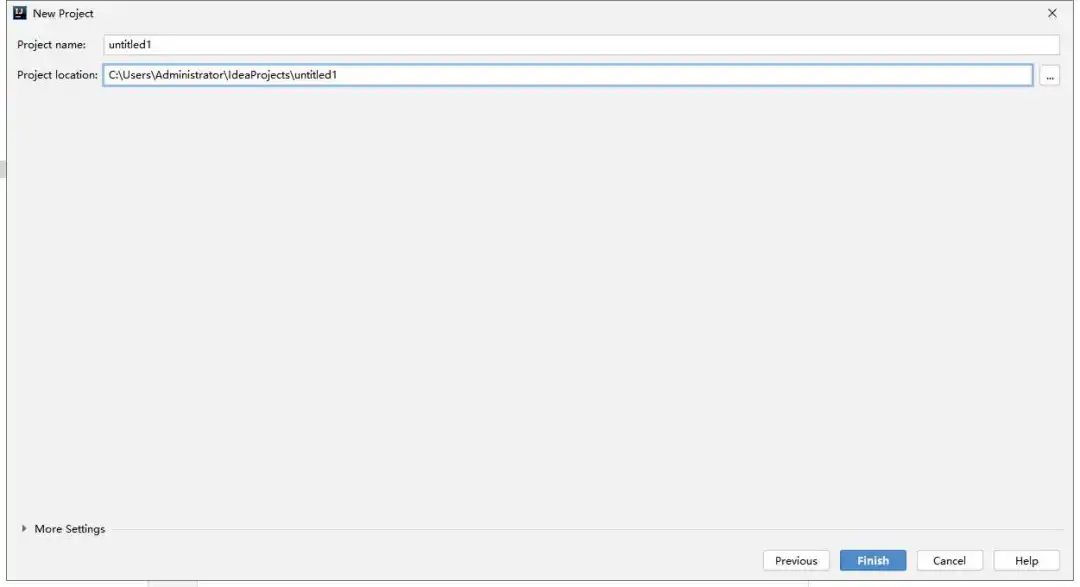Image resolution: width=1080 pixels, height=587 pixels.
Task: Expand the More Settings triangle arrow
Action: point(24,529)
